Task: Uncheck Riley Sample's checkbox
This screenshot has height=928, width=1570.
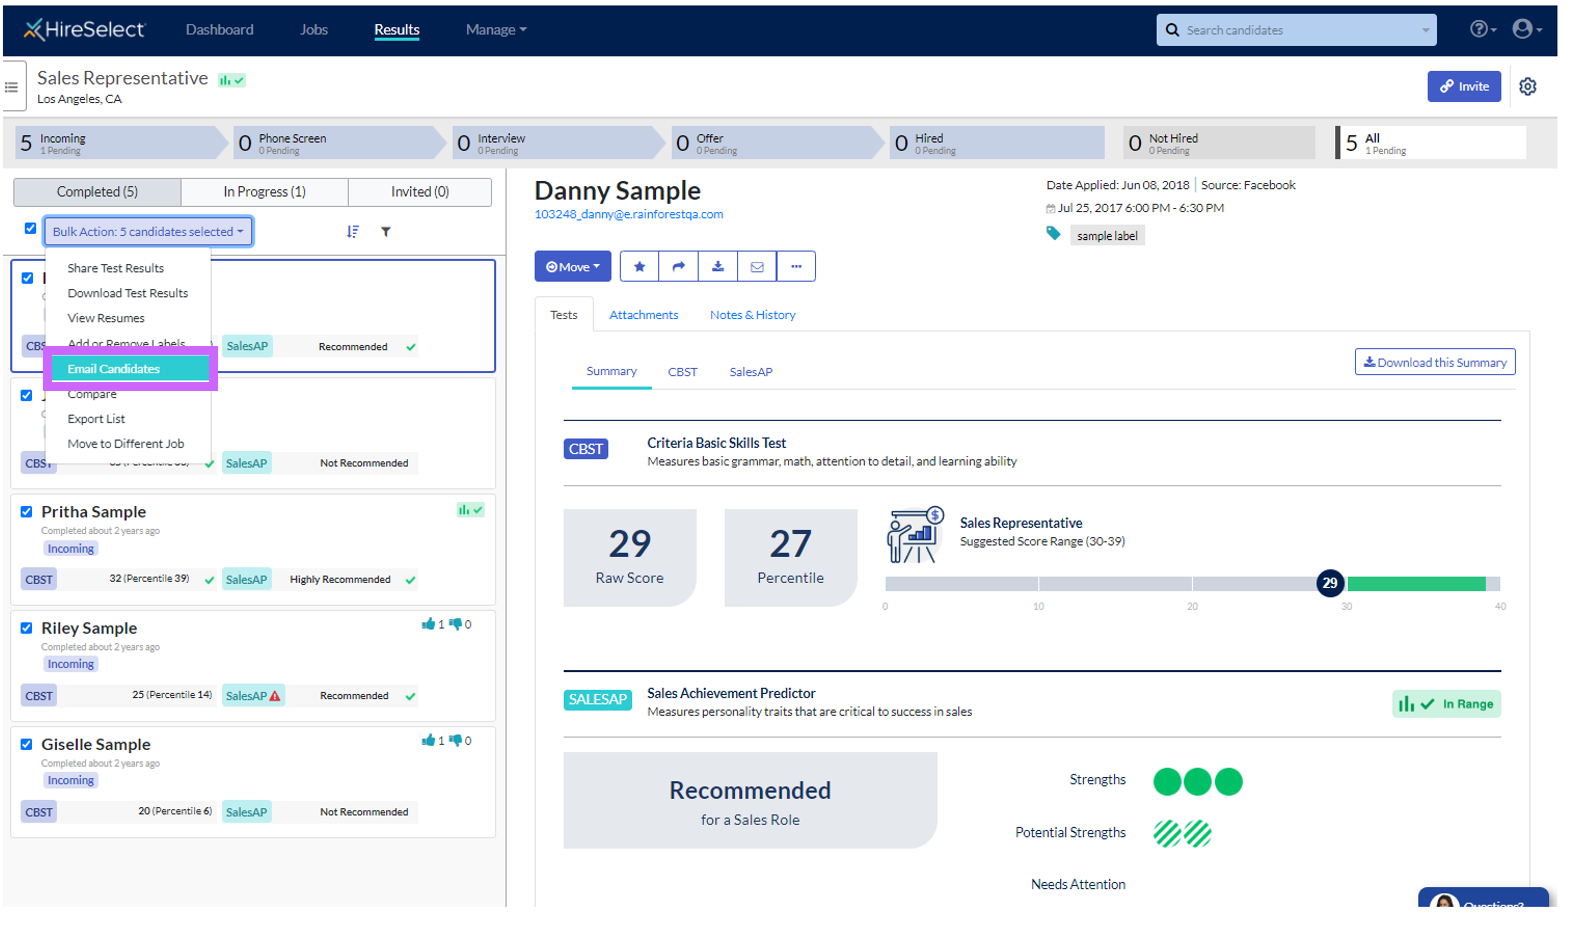Action: pyautogui.click(x=26, y=628)
